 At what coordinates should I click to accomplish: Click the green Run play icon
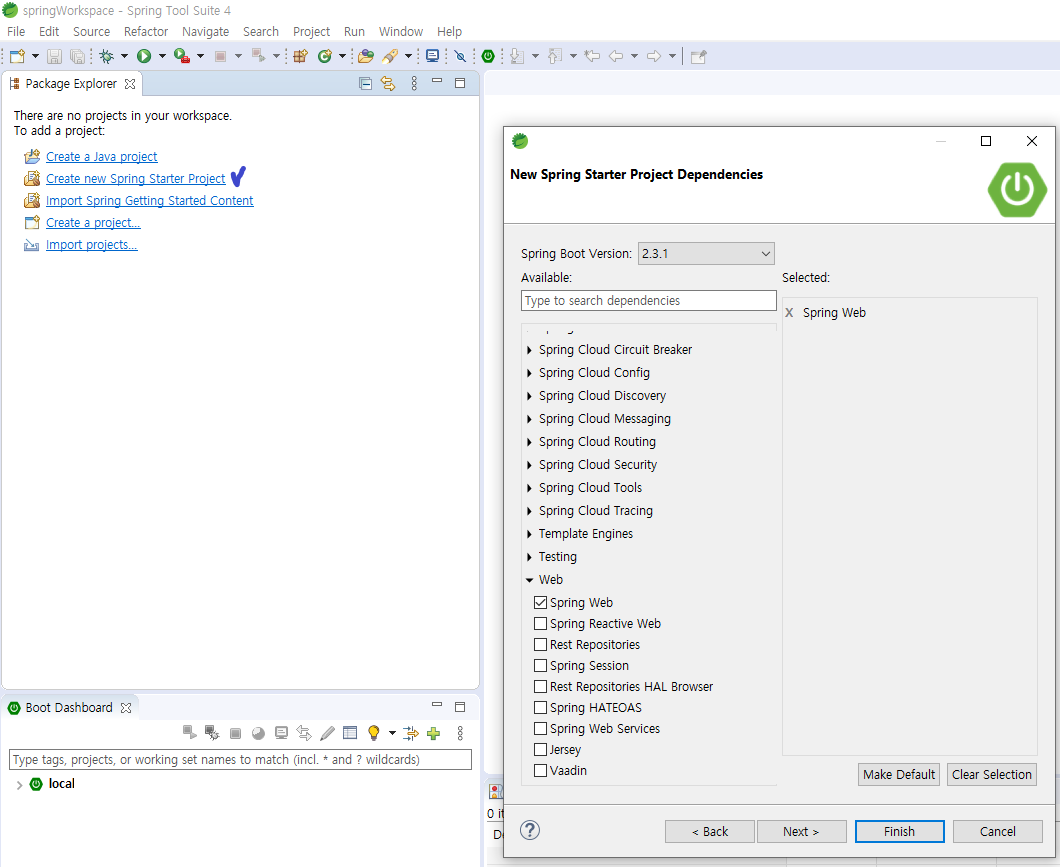pos(144,56)
